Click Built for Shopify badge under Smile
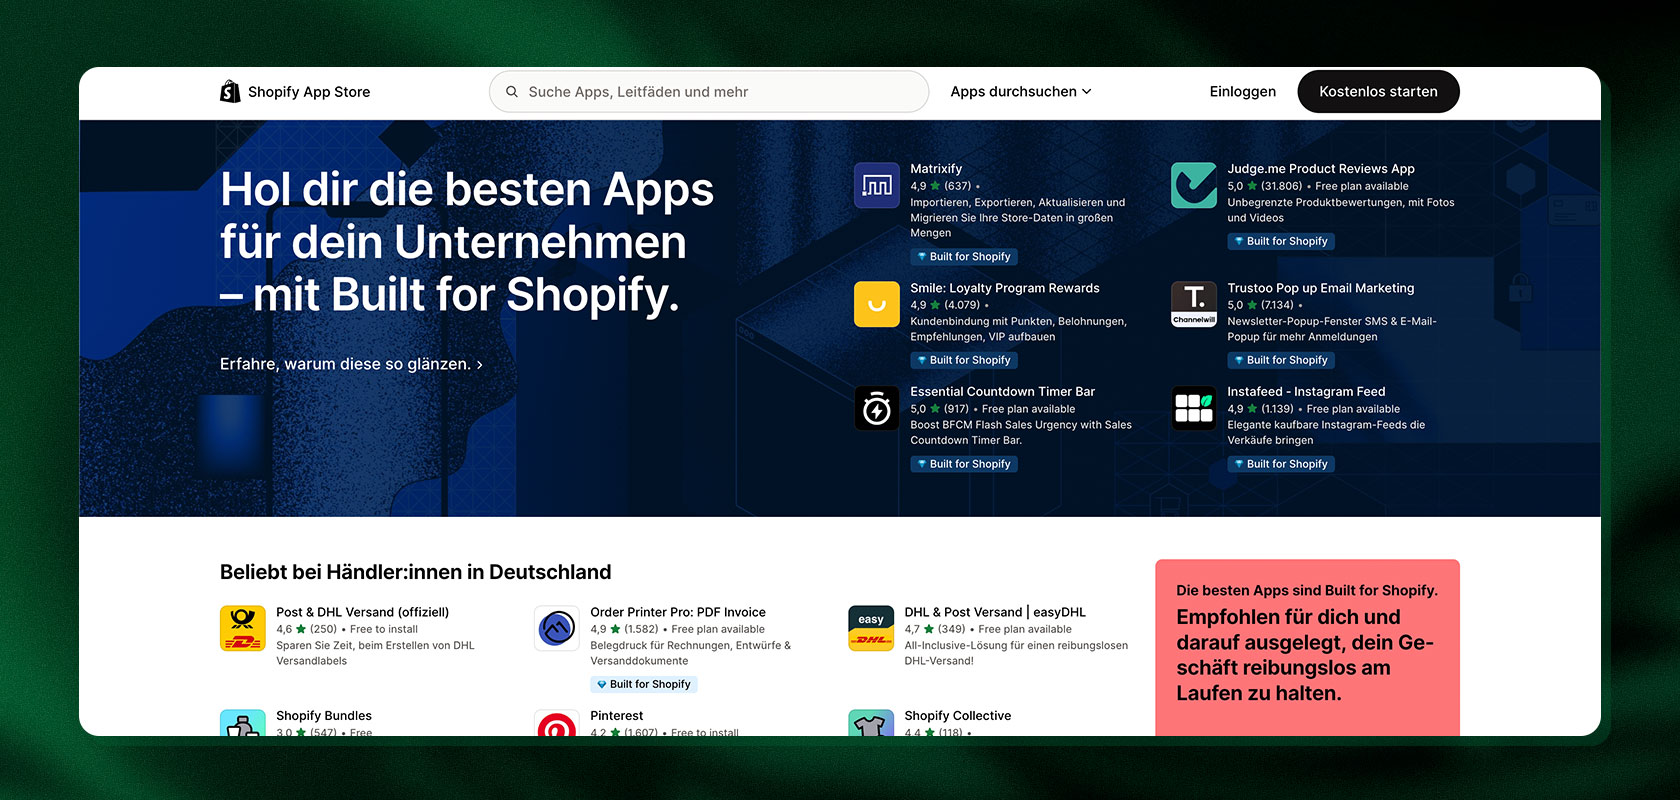The height and width of the screenshot is (800, 1680). (x=964, y=360)
